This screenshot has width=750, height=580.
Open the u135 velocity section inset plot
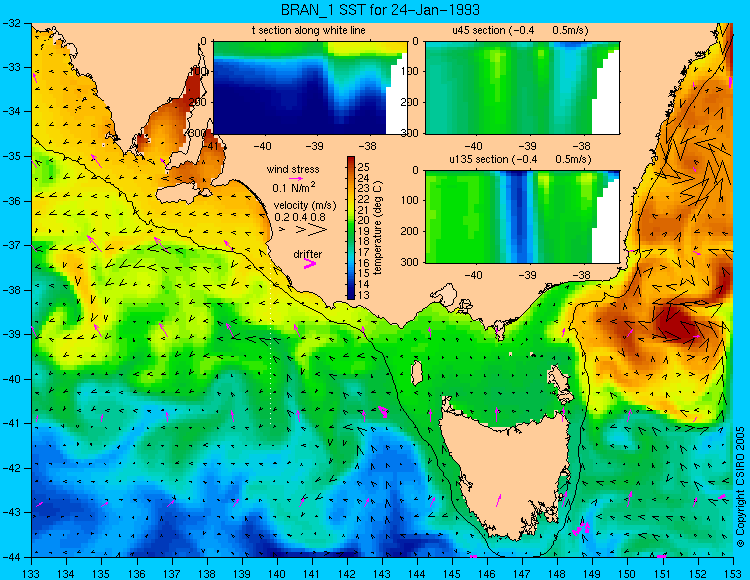coord(522,217)
